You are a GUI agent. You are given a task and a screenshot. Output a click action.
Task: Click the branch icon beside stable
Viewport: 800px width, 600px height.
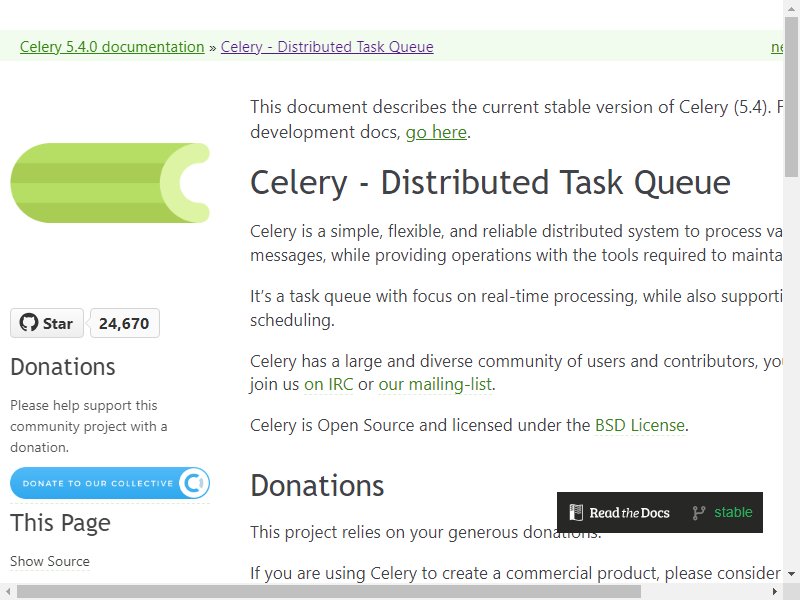[698, 513]
